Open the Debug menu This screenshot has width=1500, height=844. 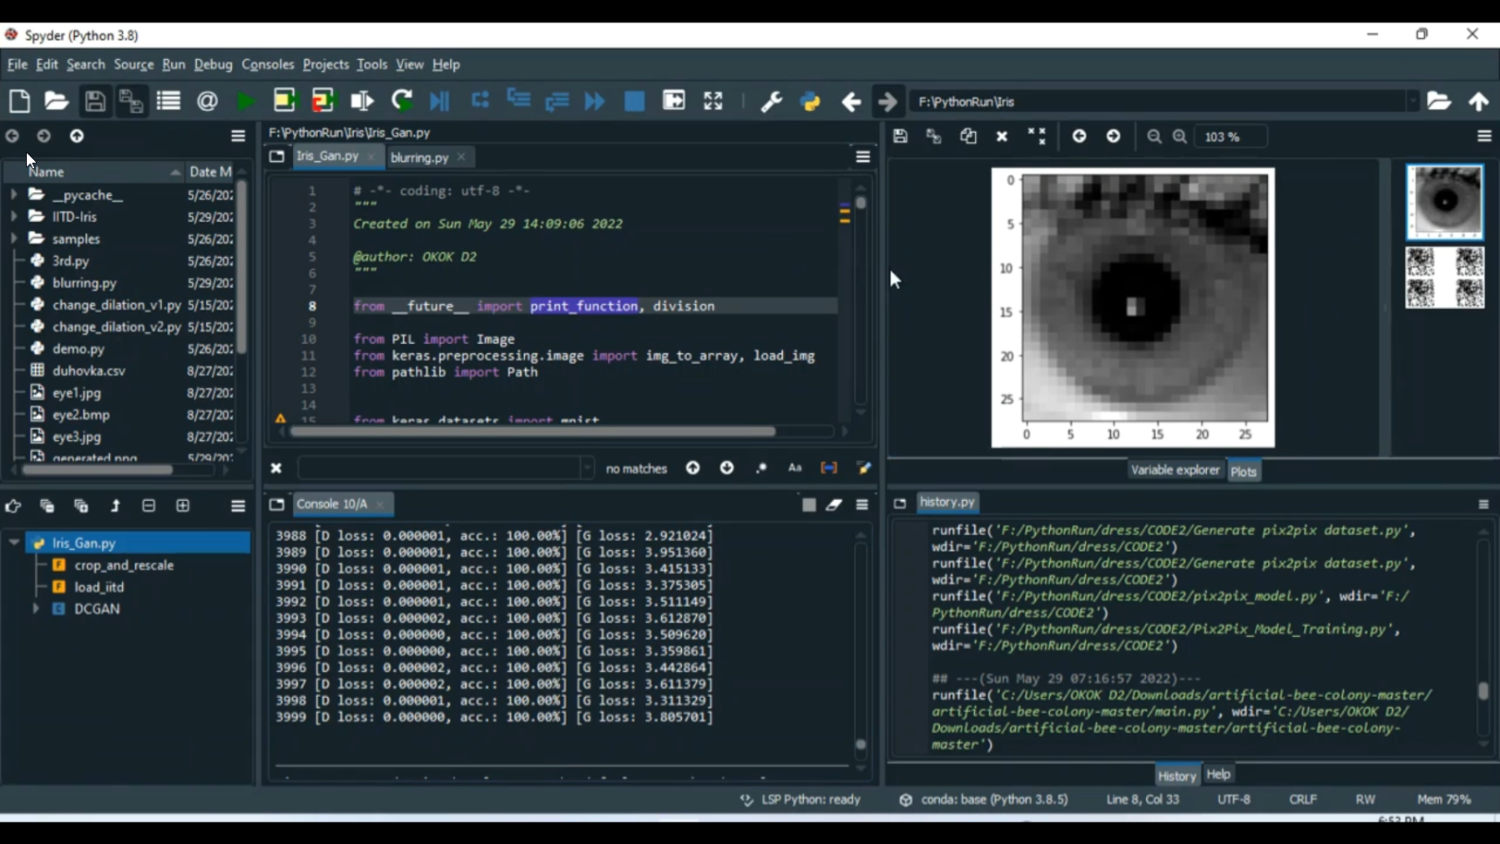tap(212, 64)
